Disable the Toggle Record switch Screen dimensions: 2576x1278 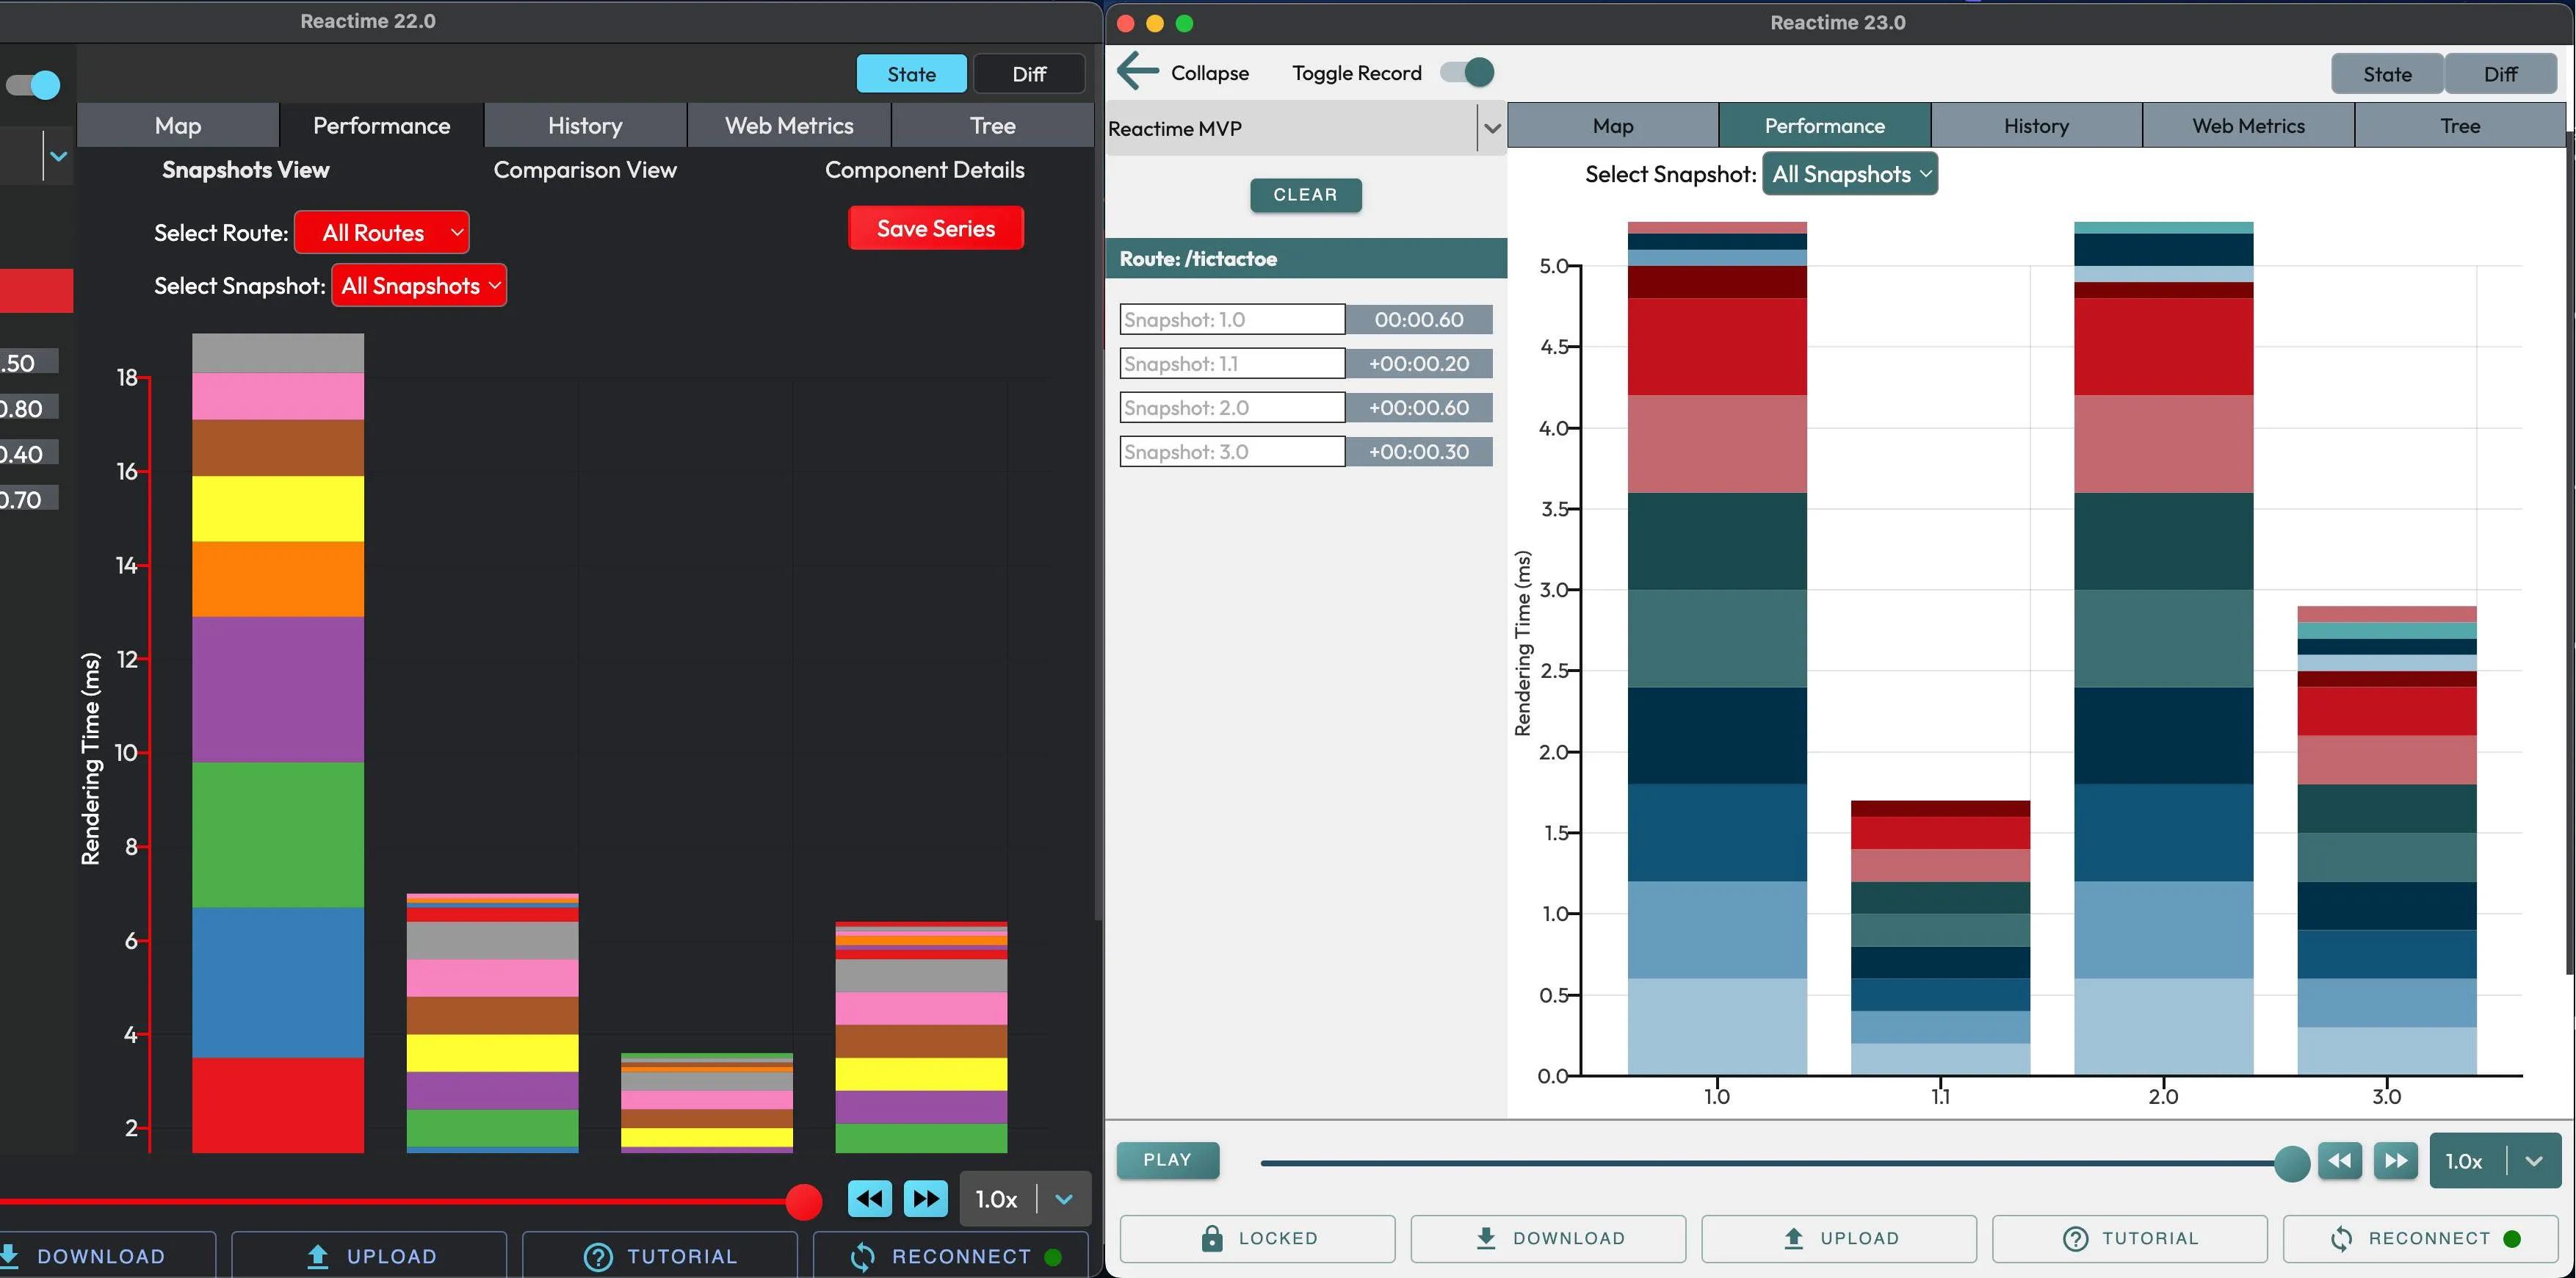(1467, 72)
